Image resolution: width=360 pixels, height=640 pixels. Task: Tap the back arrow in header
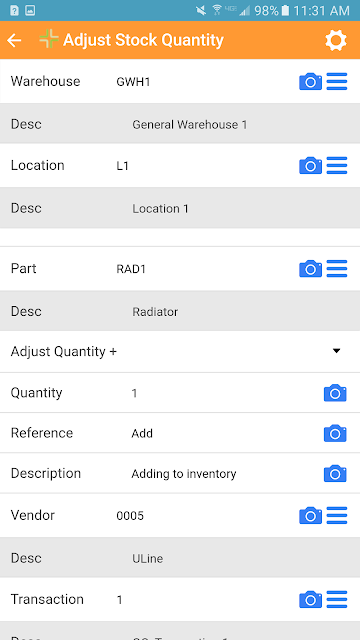pos(14,40)
